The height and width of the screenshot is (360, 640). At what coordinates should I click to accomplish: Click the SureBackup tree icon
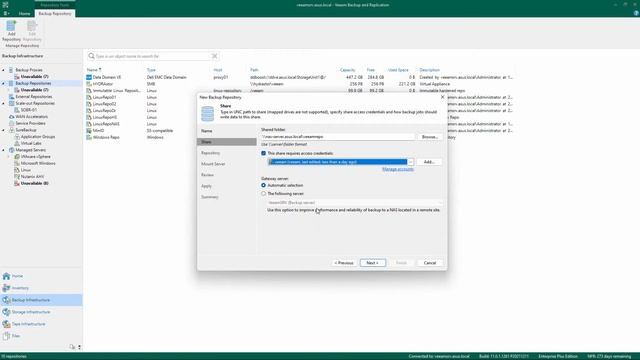click(x=11, y=130)
